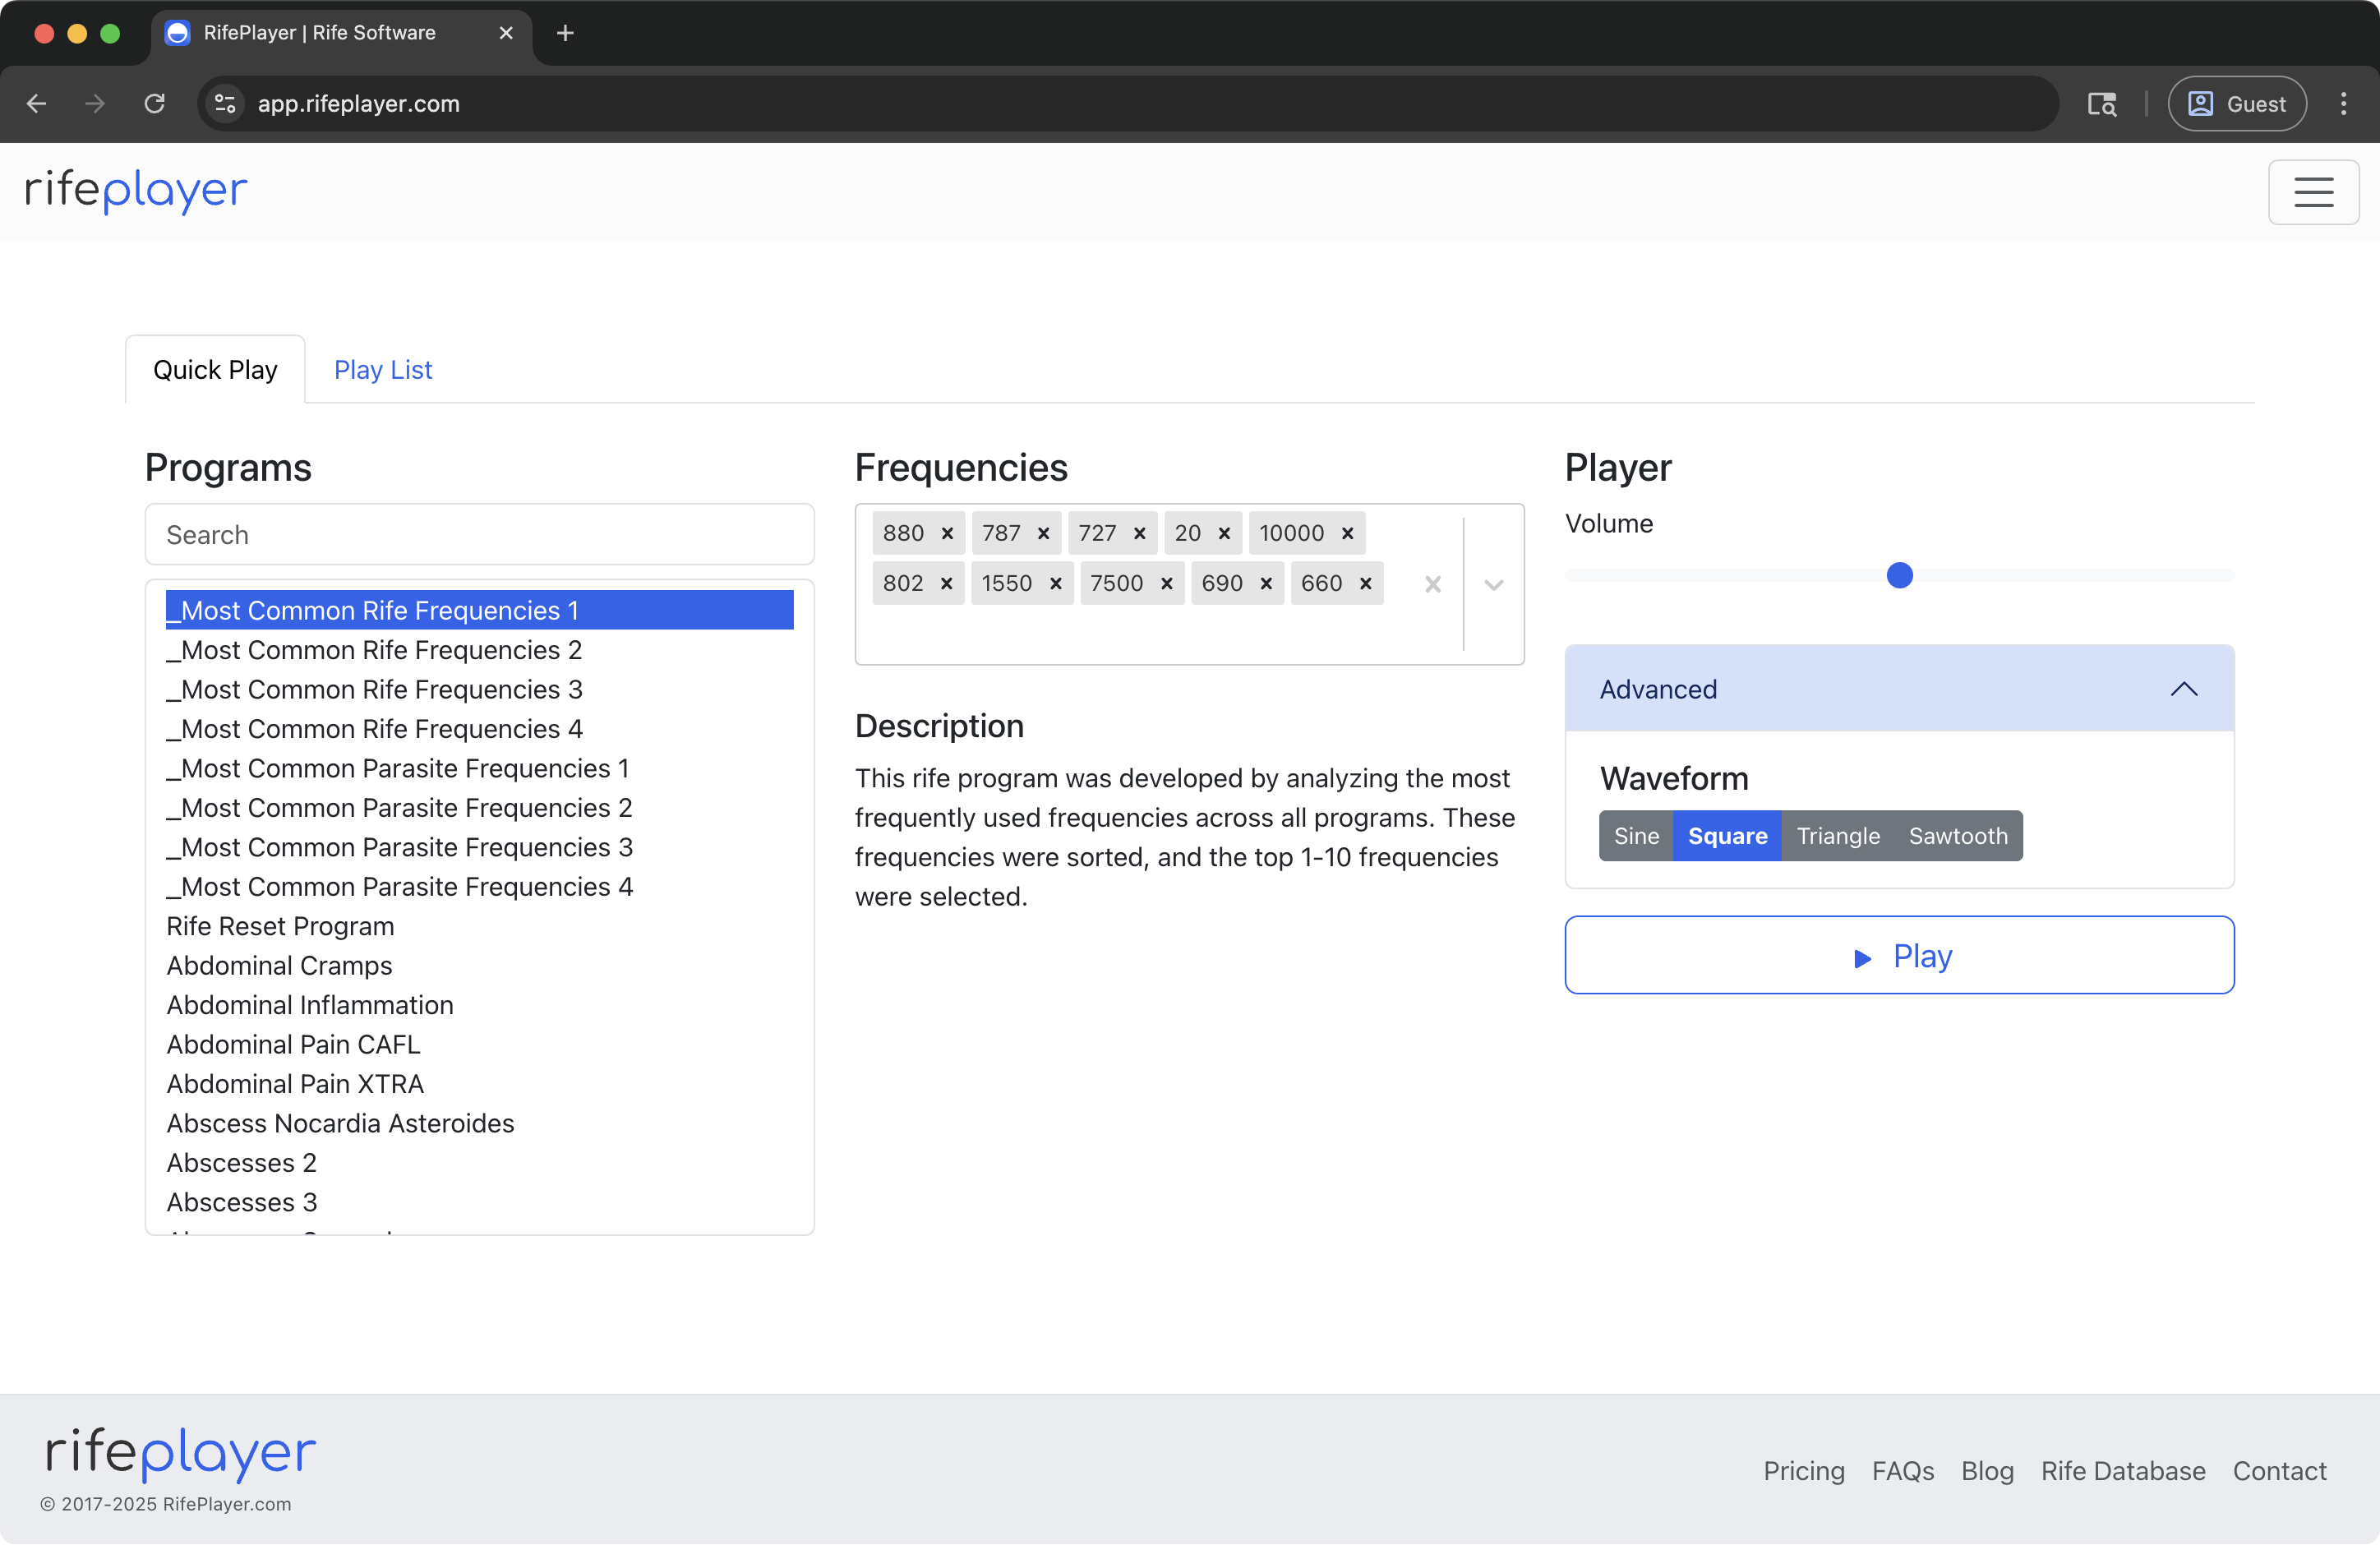The height and width of the screenshot is (1545, 2380).
Task: Select the Quick Play tab
Action: pyautogui.click(x=215, y=369)
